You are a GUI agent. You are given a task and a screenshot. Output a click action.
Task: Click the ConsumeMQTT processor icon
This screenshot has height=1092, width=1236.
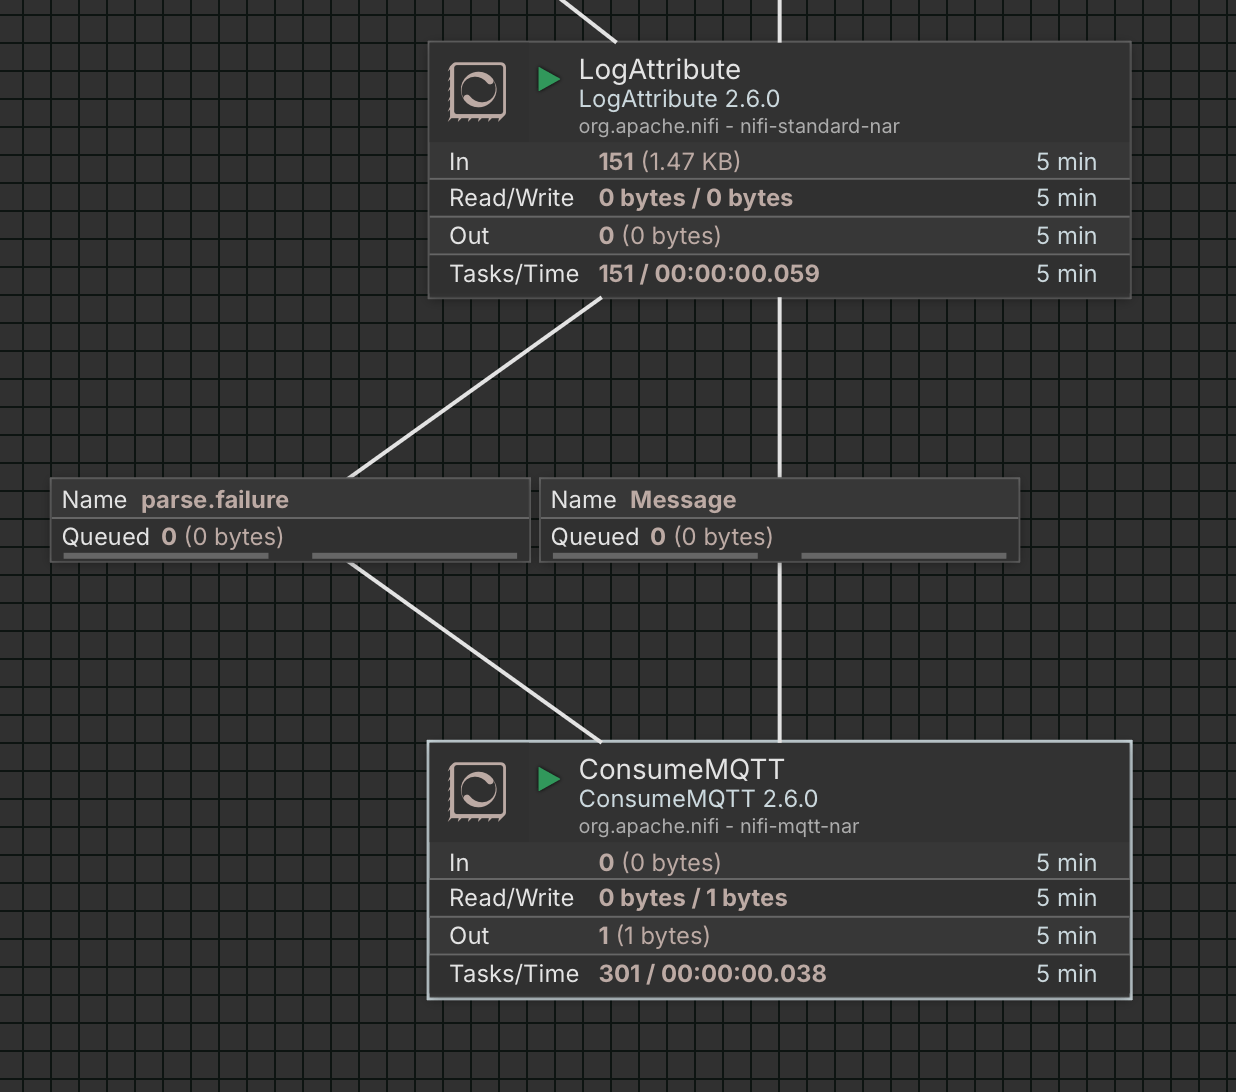478,791
